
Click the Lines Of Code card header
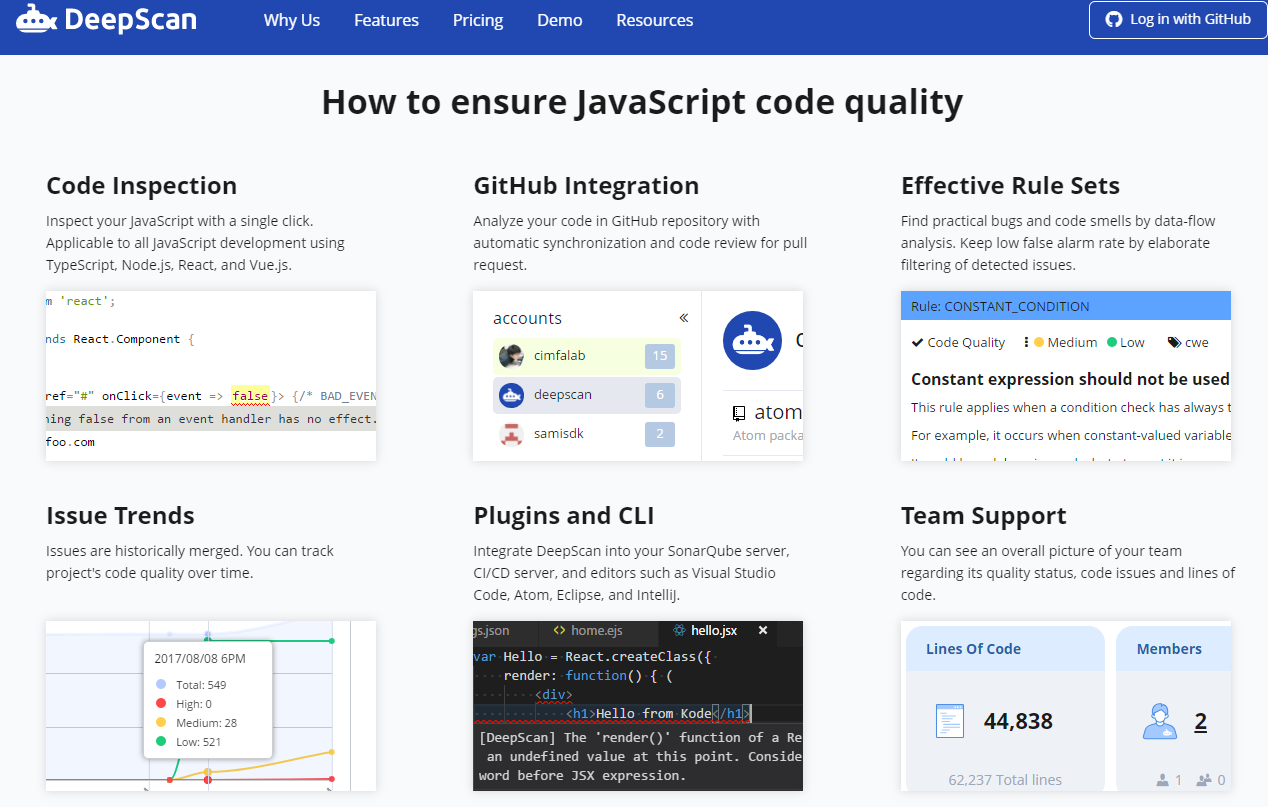(1005, 649)
